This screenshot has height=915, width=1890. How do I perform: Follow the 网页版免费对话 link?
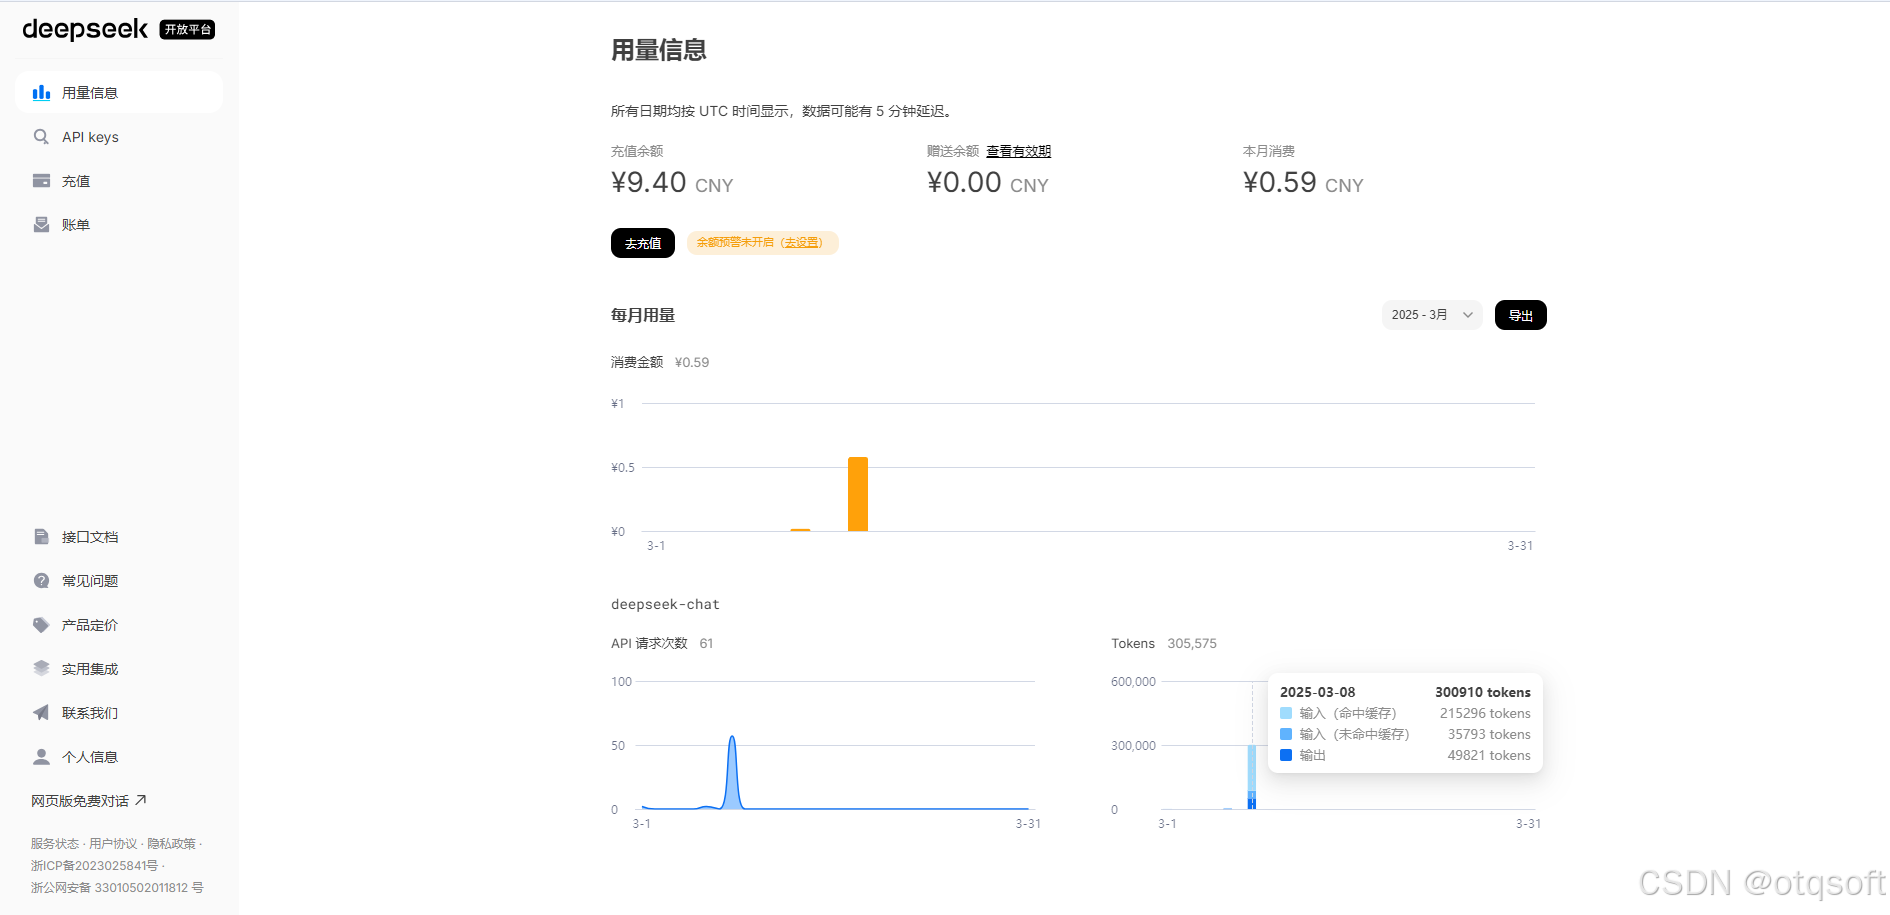coord(89,801)
